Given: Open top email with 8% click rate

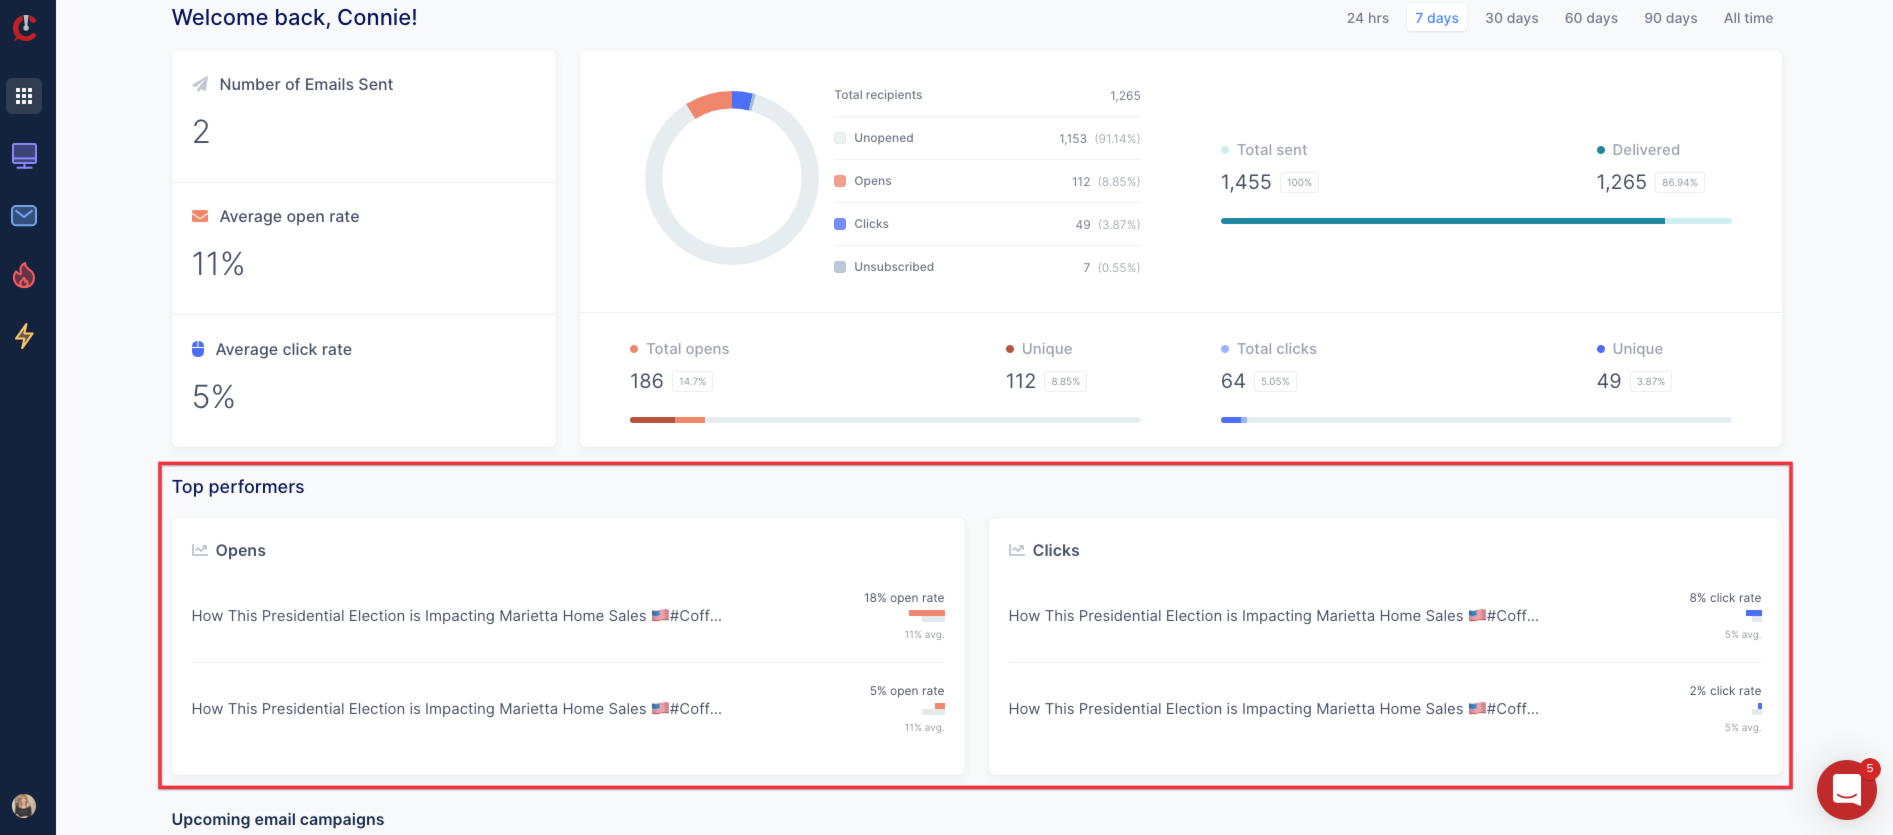Looking at the screenshot, I should 1273,616.
